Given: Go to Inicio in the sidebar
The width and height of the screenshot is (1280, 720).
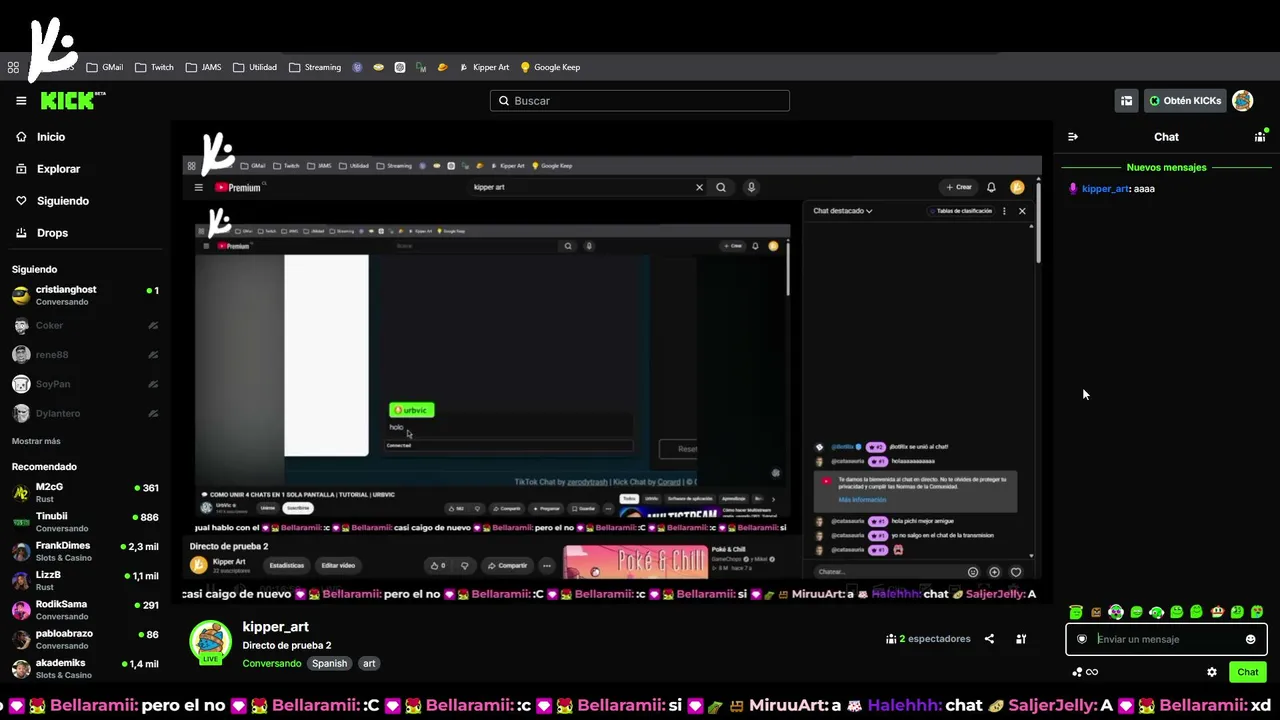Looking at the screenshot, I should pyautogui.click(x=41, y=137).
